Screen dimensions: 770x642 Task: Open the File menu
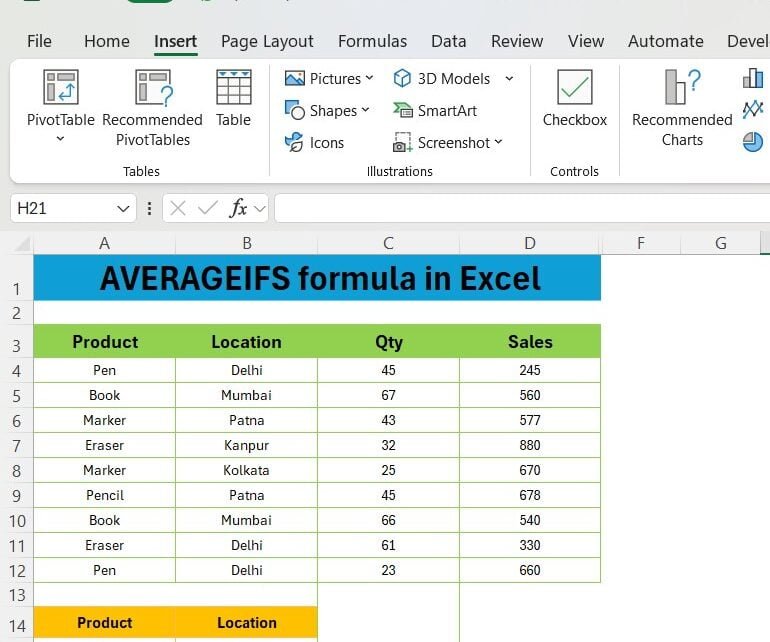pyautogui.click(x=39, y=41)
